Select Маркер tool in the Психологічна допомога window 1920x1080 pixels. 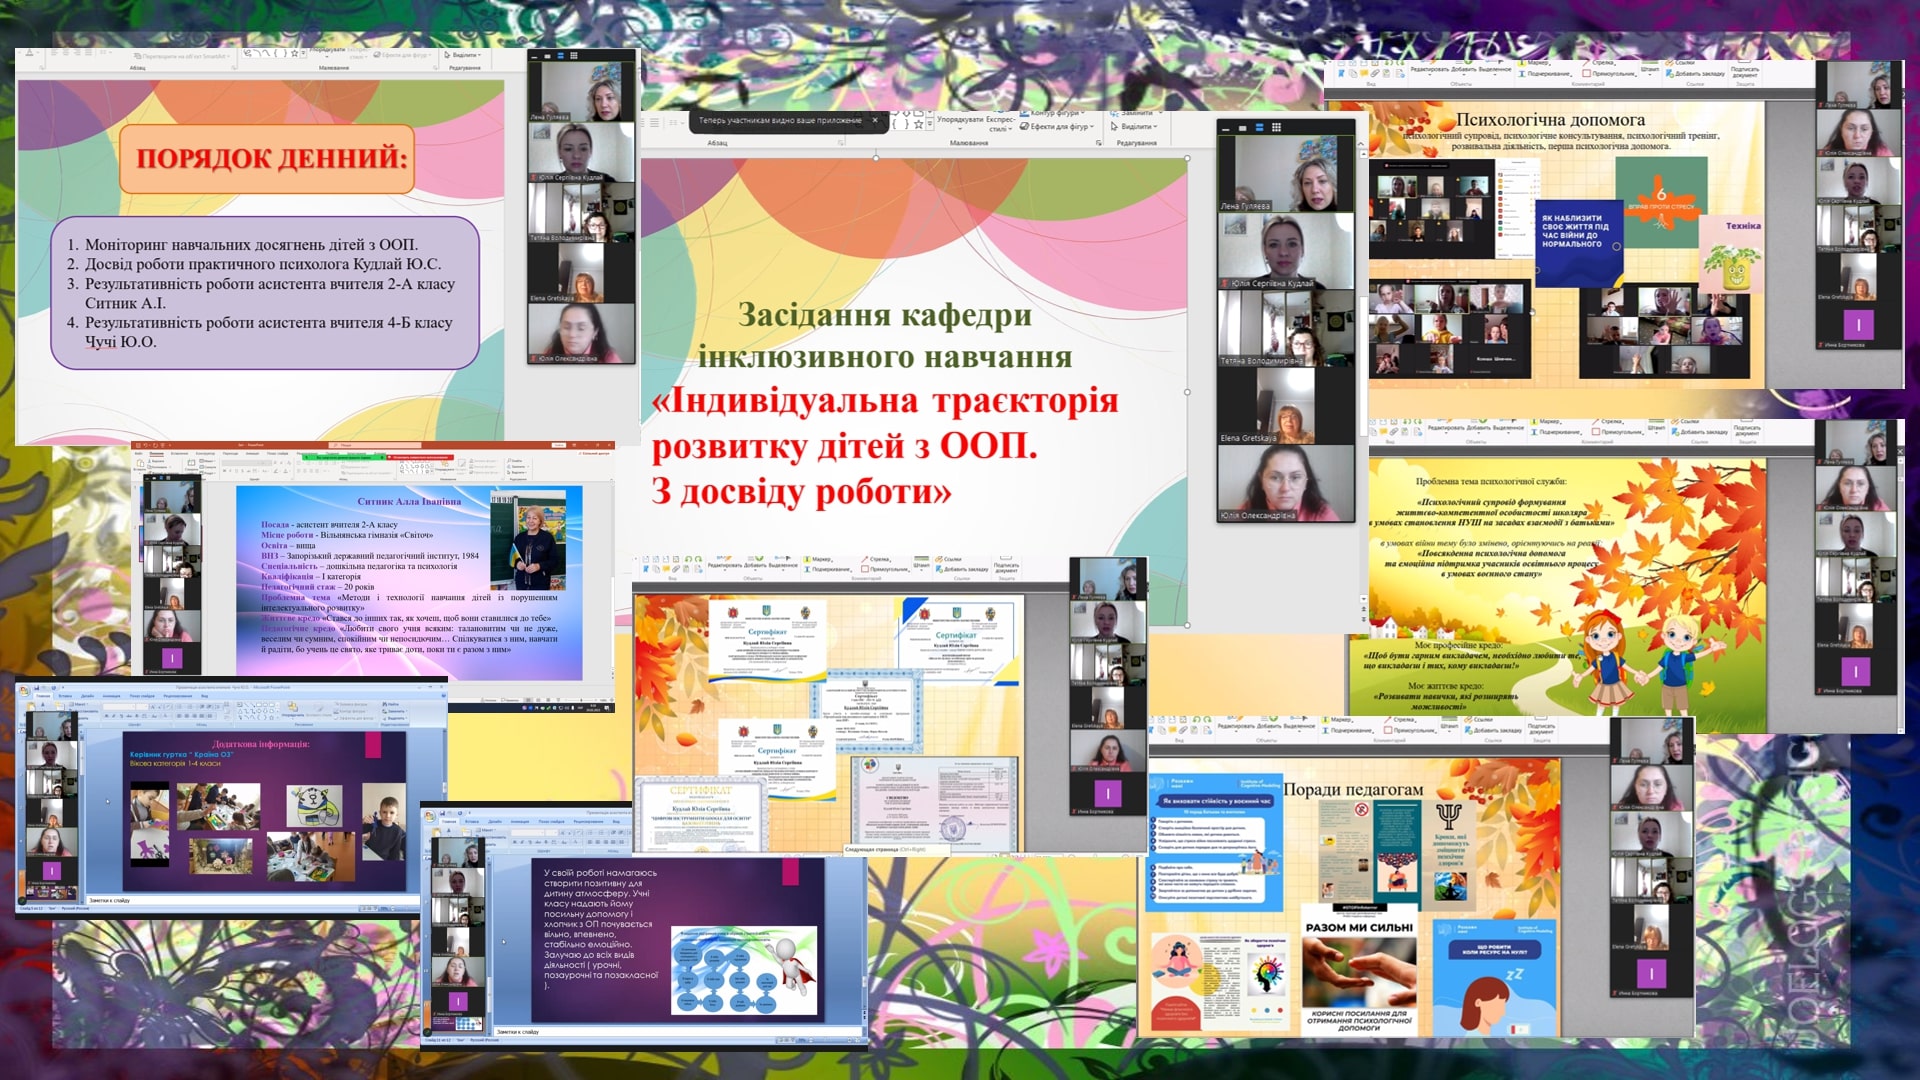click(x=1534, y=63)
